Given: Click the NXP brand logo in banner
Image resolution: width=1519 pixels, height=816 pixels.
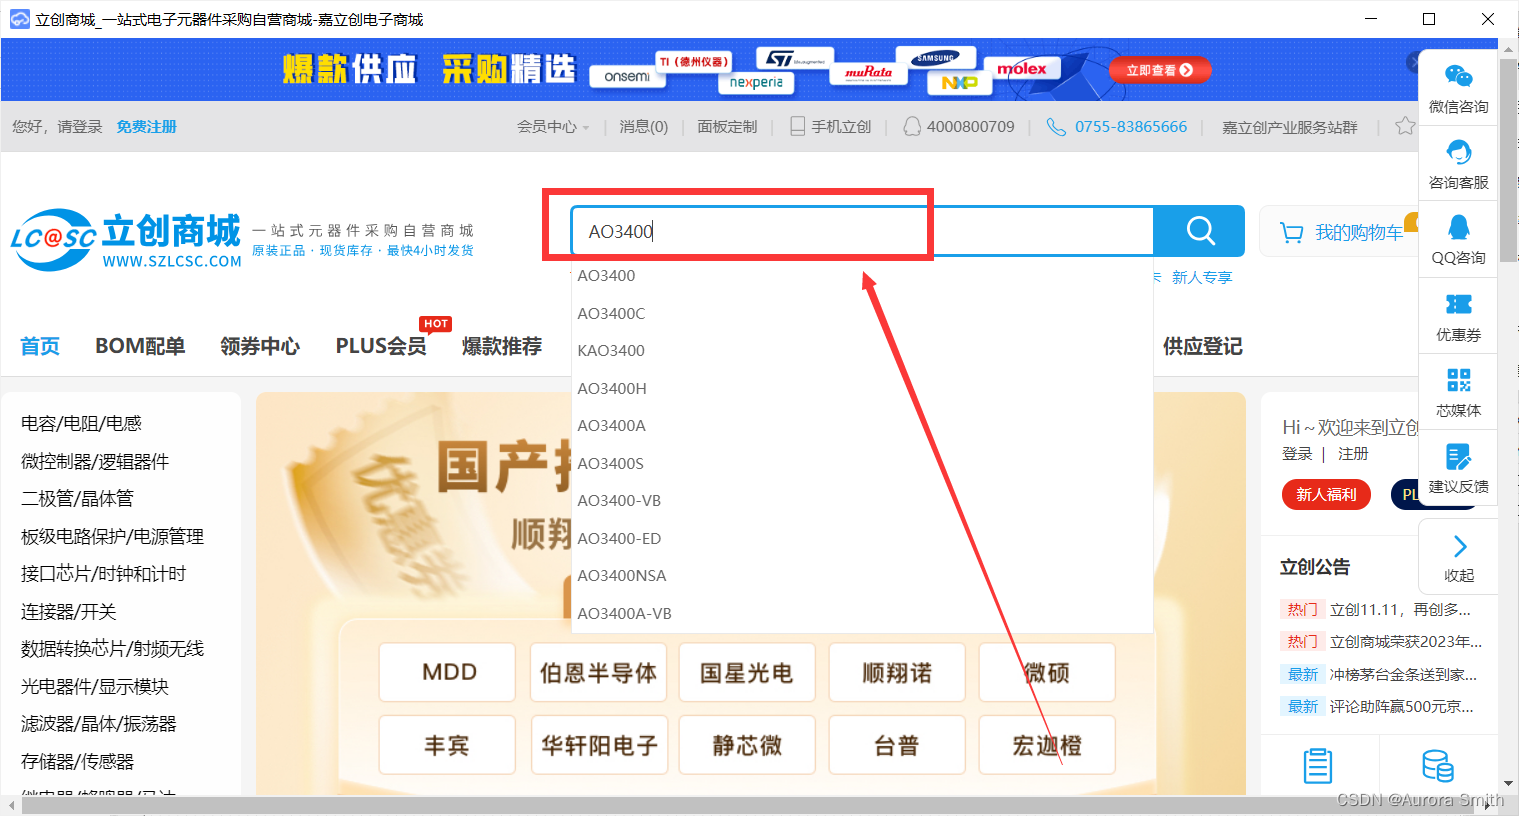Looking at the screenshot, I should (959, 83).
